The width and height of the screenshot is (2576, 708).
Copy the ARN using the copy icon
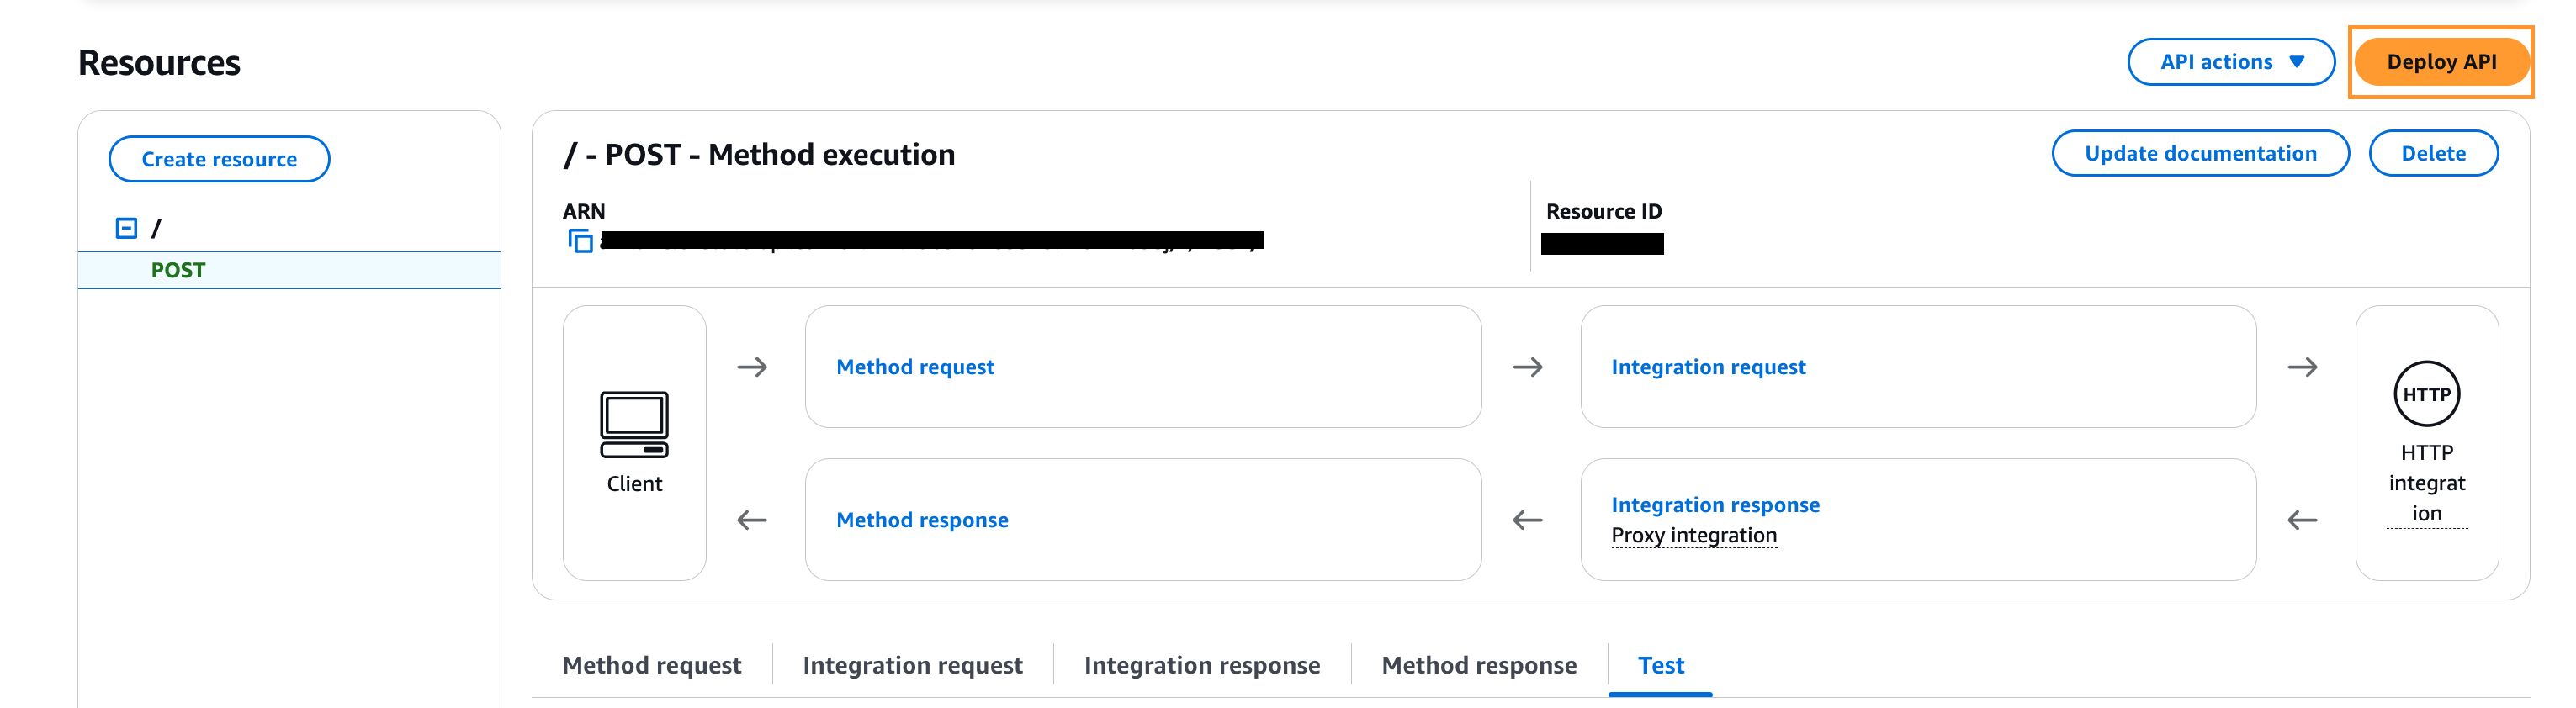tap(580, 241)
